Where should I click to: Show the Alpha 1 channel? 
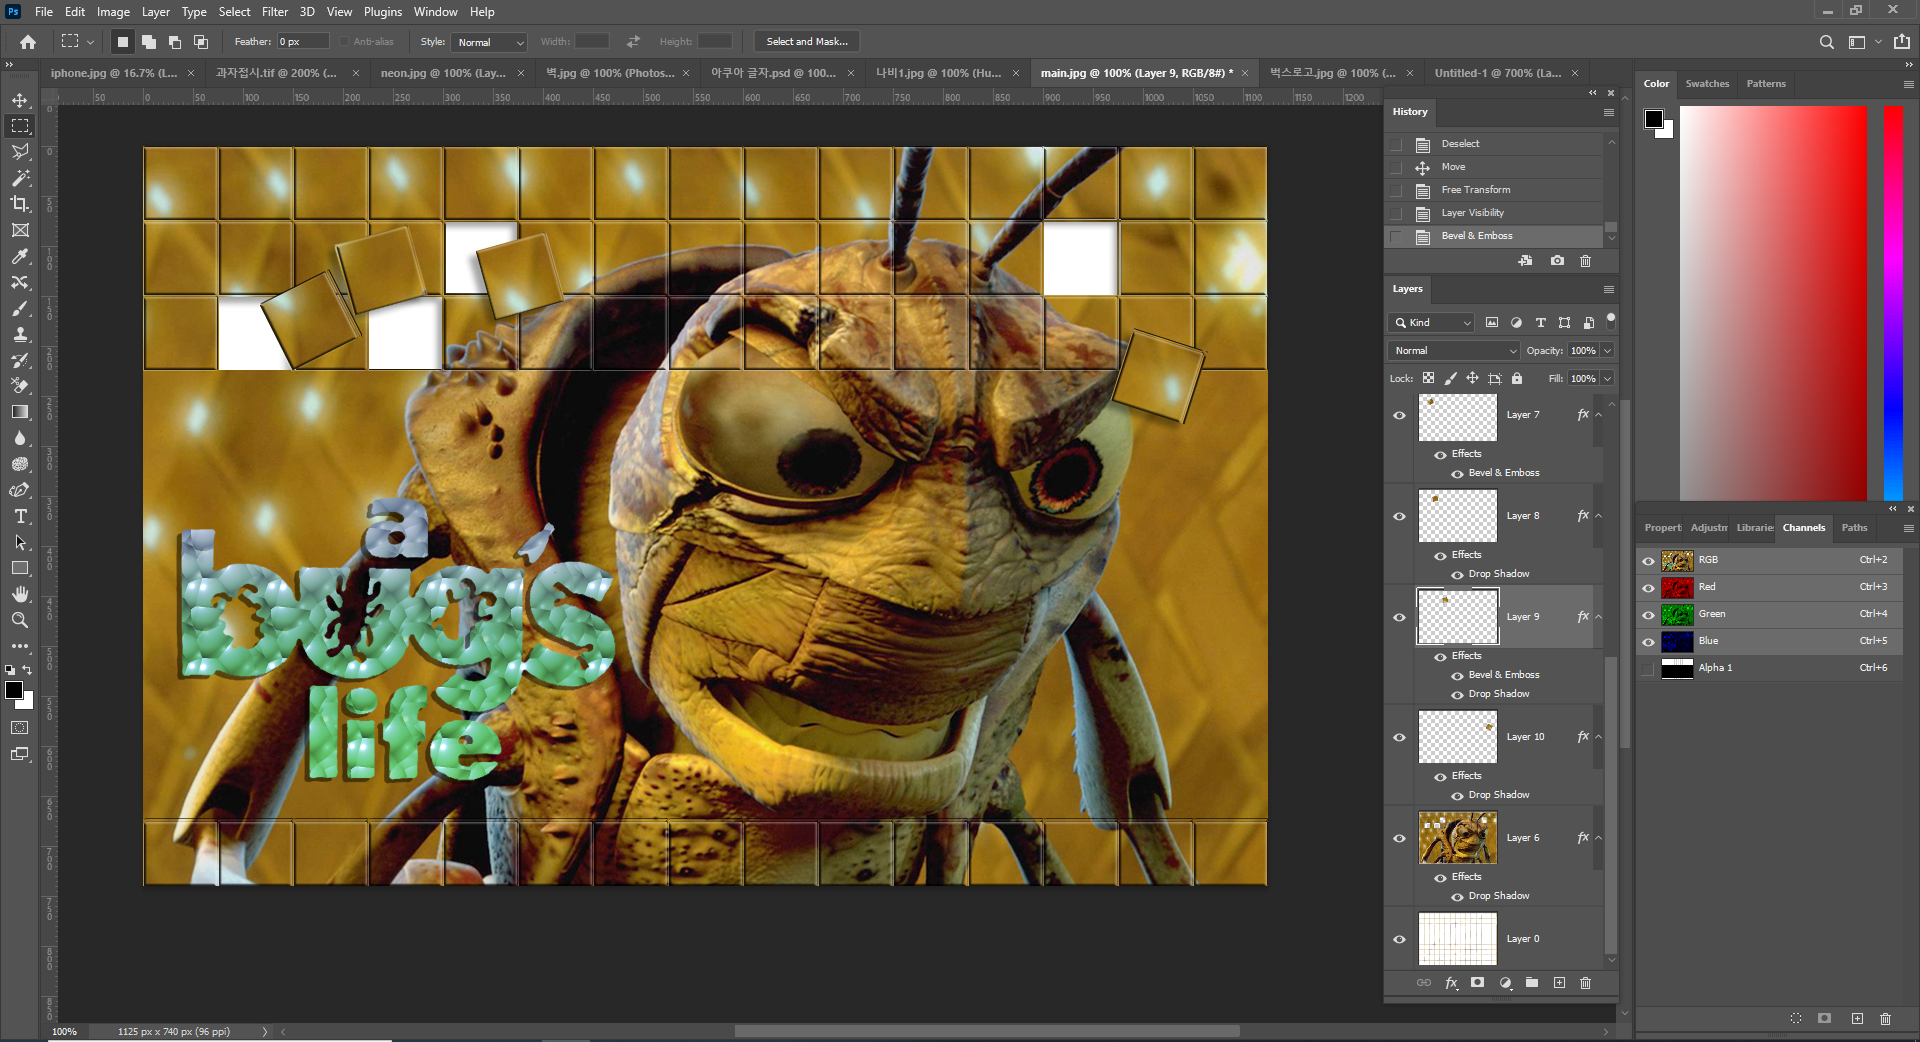coord(1648,669)
